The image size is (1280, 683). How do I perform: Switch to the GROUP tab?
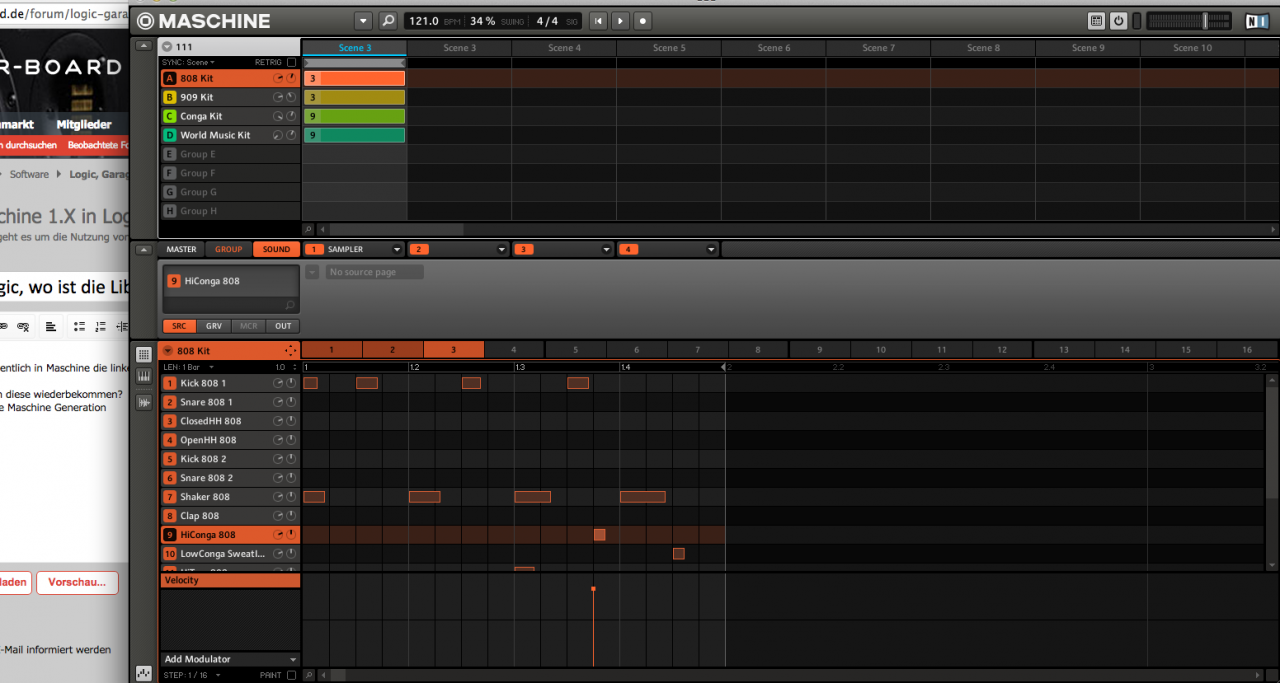(x=228, y=249)
